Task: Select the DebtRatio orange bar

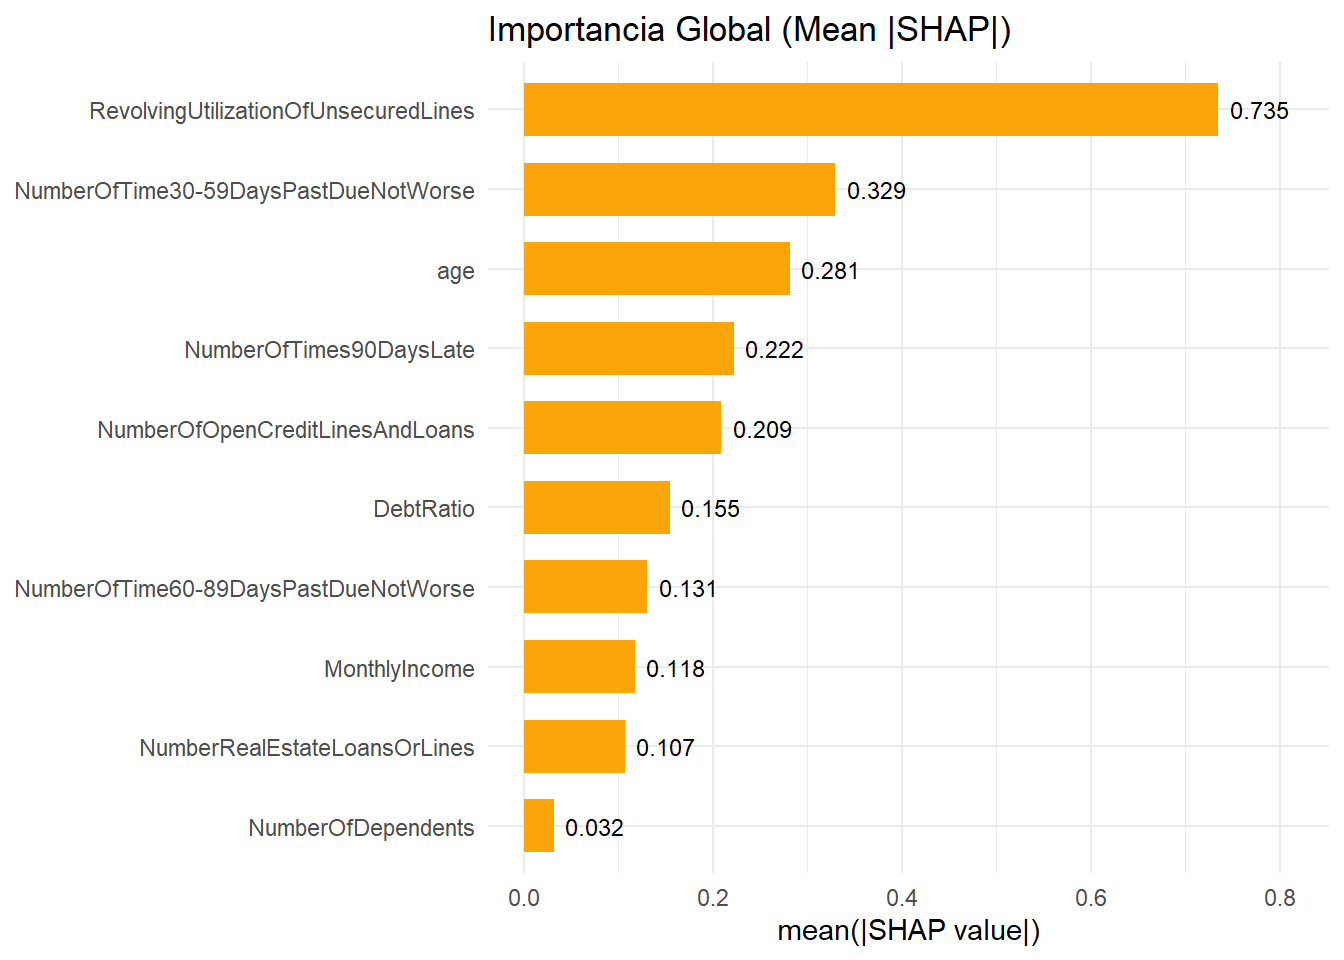Action: tap(596, 508)
